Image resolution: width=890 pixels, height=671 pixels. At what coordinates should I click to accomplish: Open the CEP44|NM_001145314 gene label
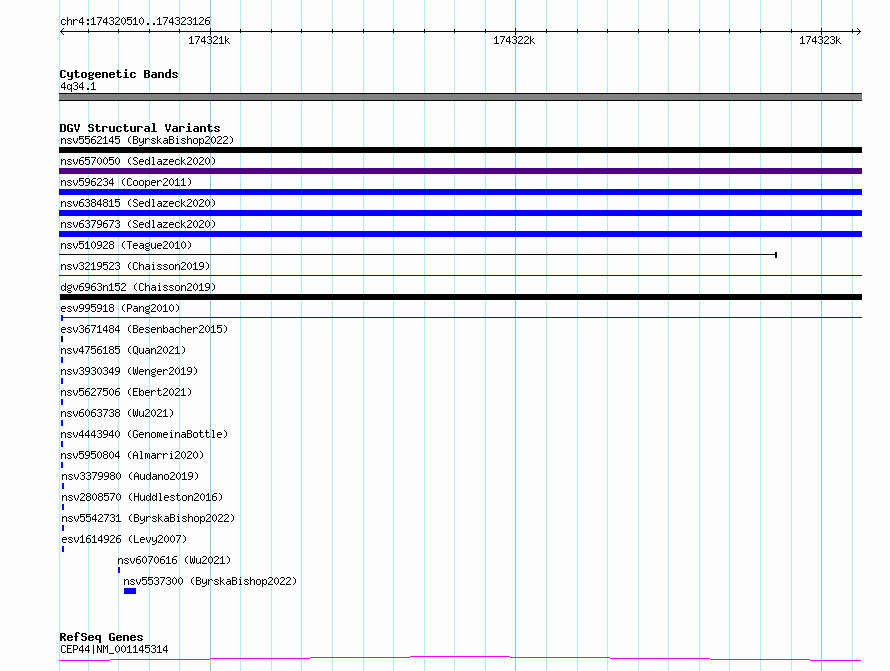[114, 649]
